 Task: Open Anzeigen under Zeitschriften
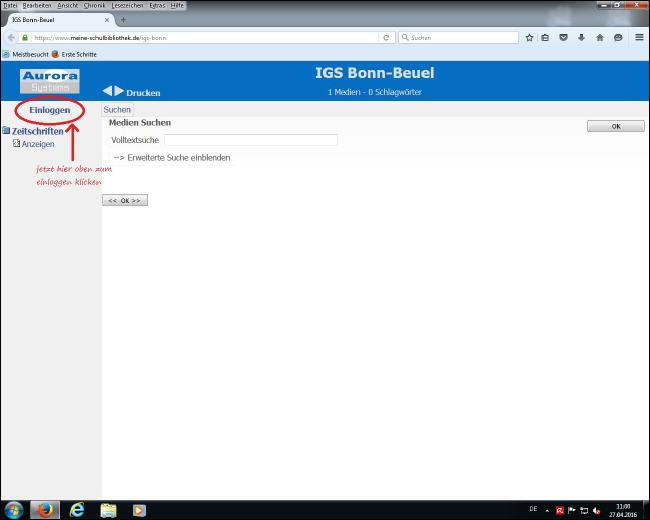coord(38,144)
